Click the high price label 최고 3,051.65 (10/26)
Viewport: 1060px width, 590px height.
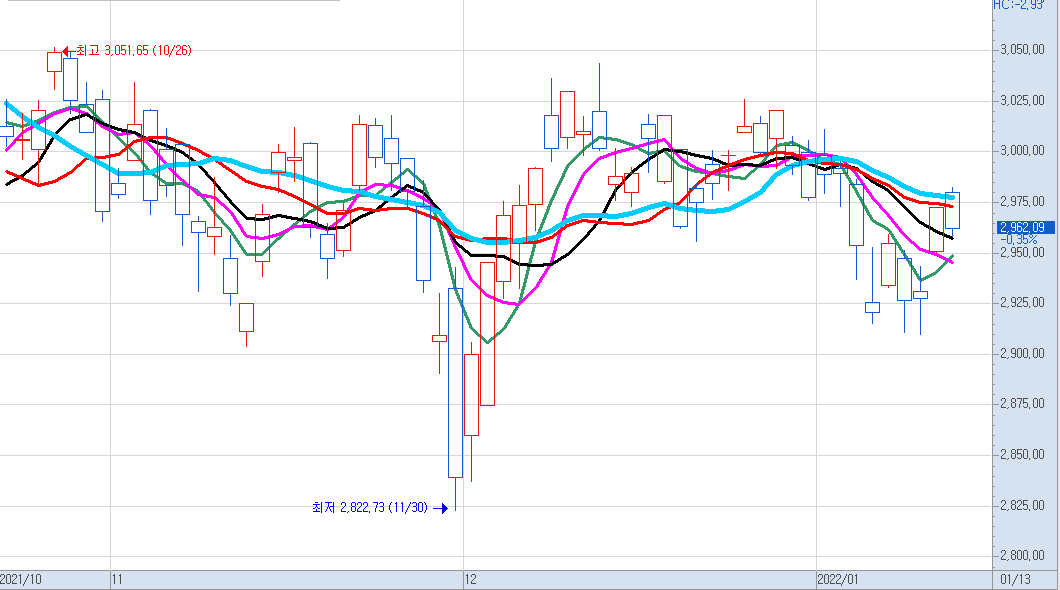[x=134, y=51]
